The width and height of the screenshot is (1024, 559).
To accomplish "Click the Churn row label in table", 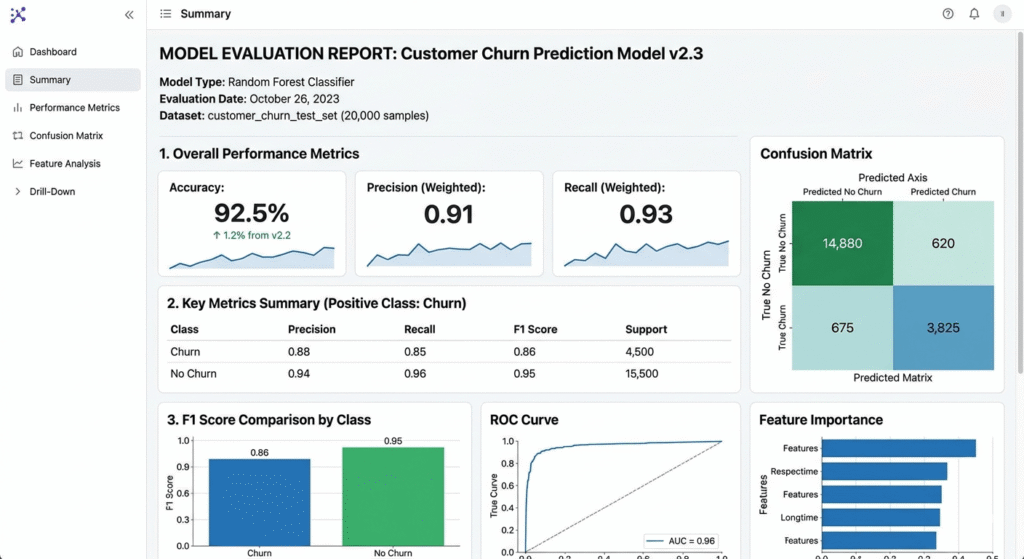I will coord(185,351).
